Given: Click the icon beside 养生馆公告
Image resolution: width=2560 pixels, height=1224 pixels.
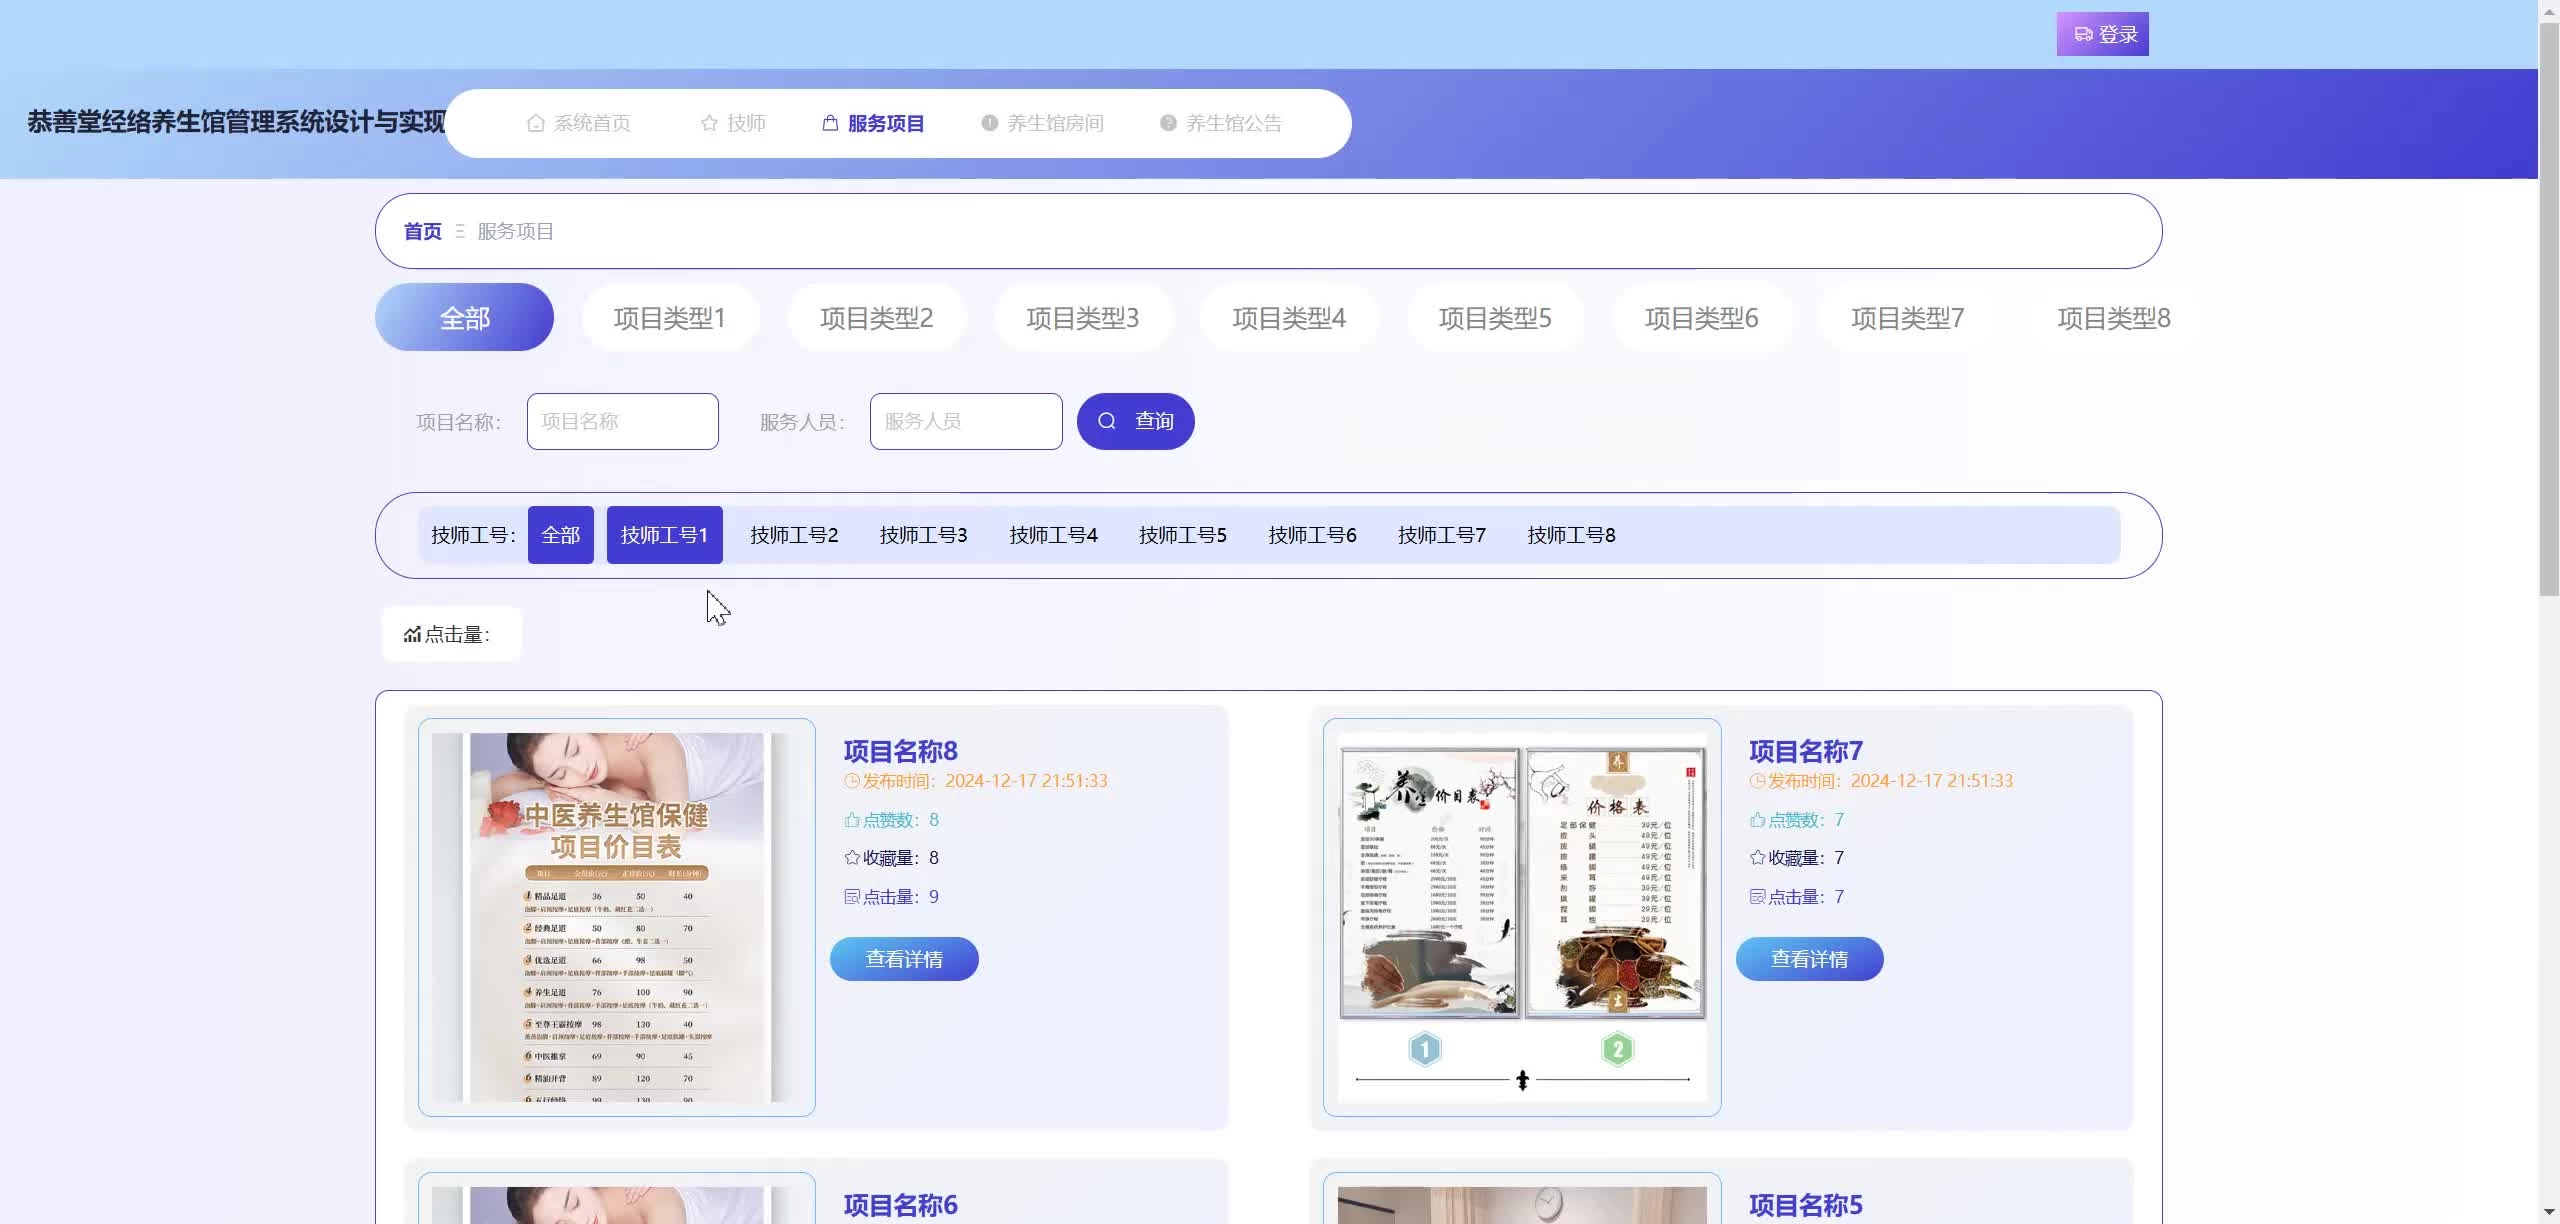Looking at the screenshot, I should tap(1168, 123).
